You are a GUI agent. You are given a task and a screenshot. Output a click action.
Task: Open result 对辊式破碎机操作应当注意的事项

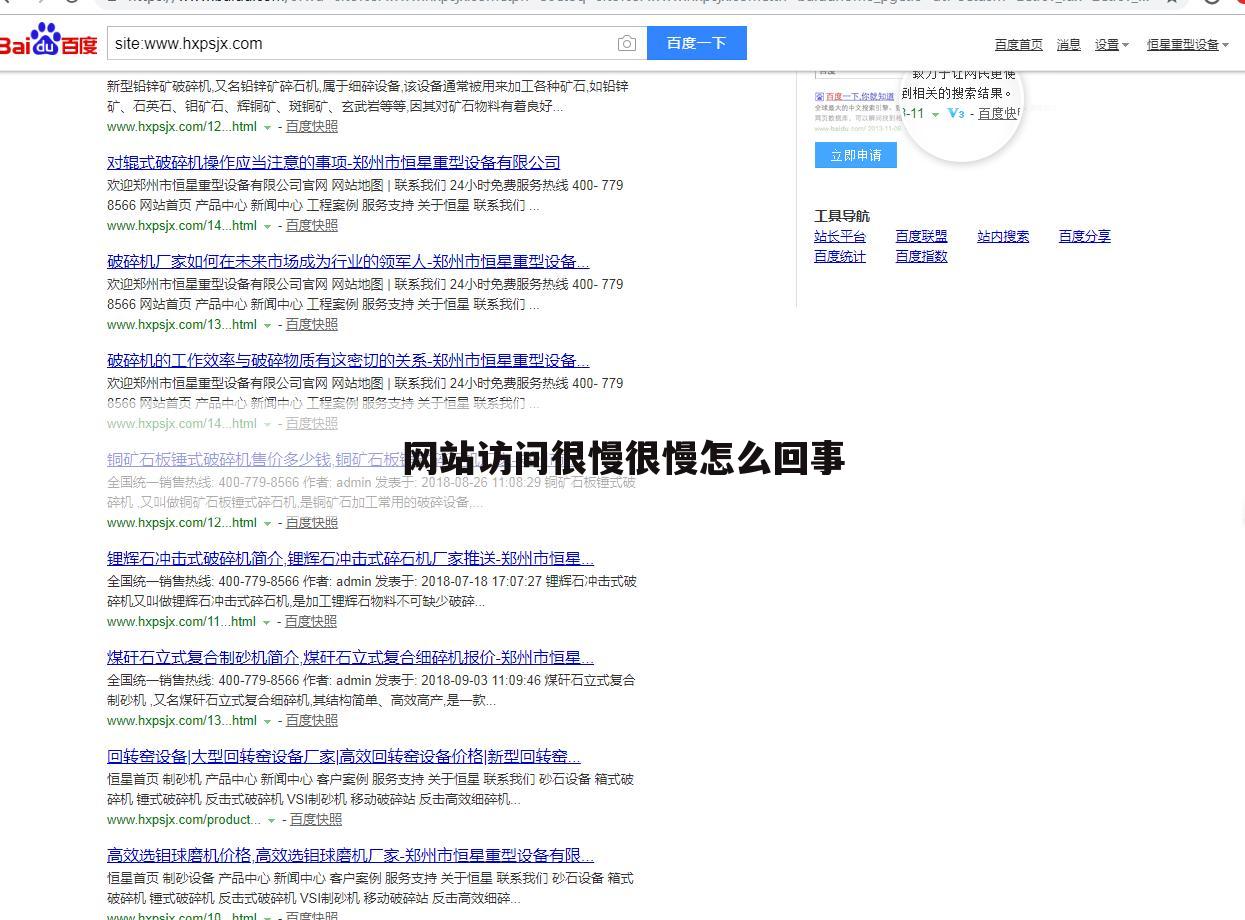pyautogui.click(x=333, y=162)
